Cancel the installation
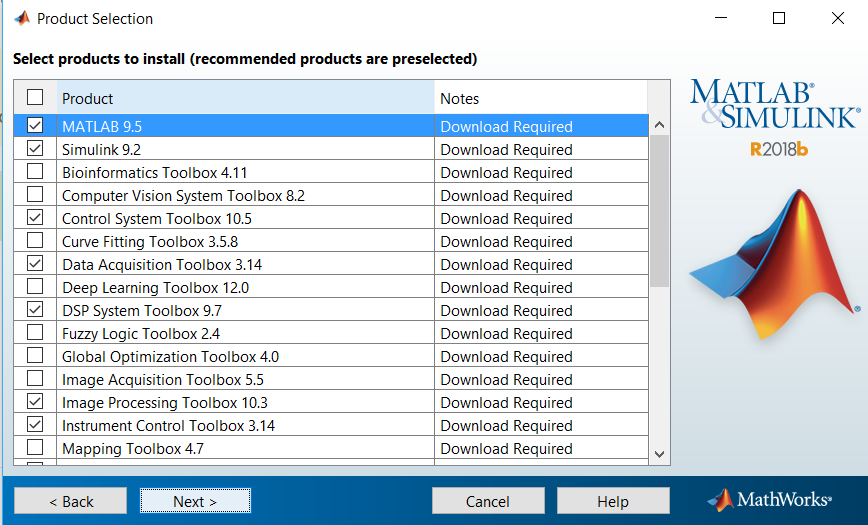 pos(488,501)
